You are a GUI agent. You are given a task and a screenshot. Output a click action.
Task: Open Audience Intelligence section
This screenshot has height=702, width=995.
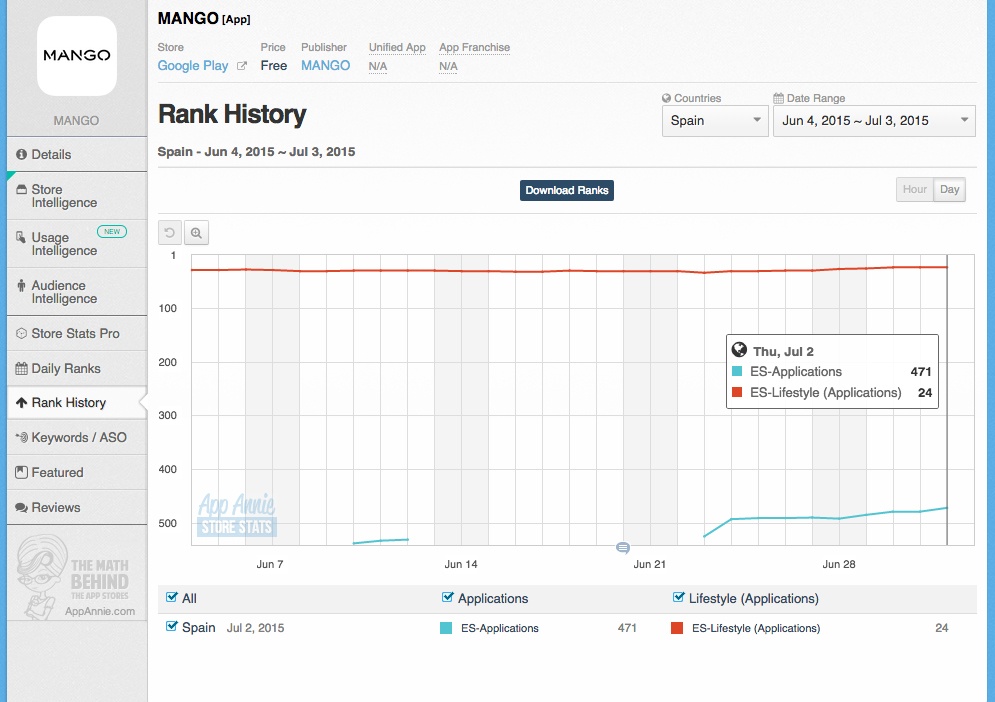pos(77,292)
